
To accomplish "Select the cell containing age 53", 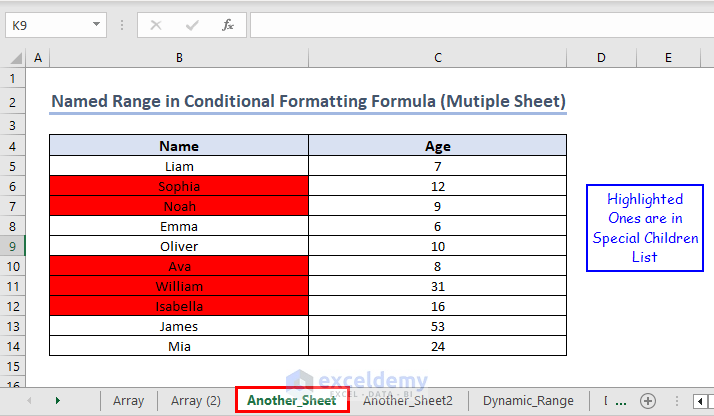I will click(437, 326).
